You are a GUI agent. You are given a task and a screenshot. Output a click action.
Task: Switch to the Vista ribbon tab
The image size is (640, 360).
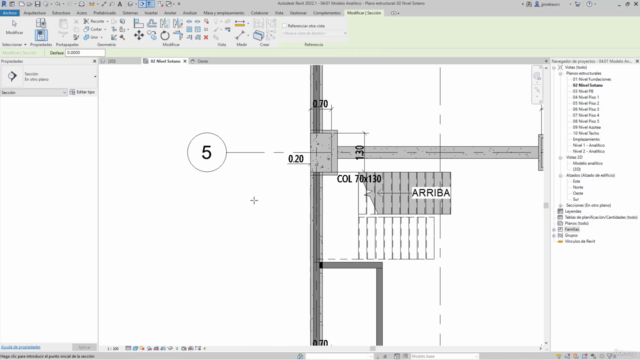[279, 13]
